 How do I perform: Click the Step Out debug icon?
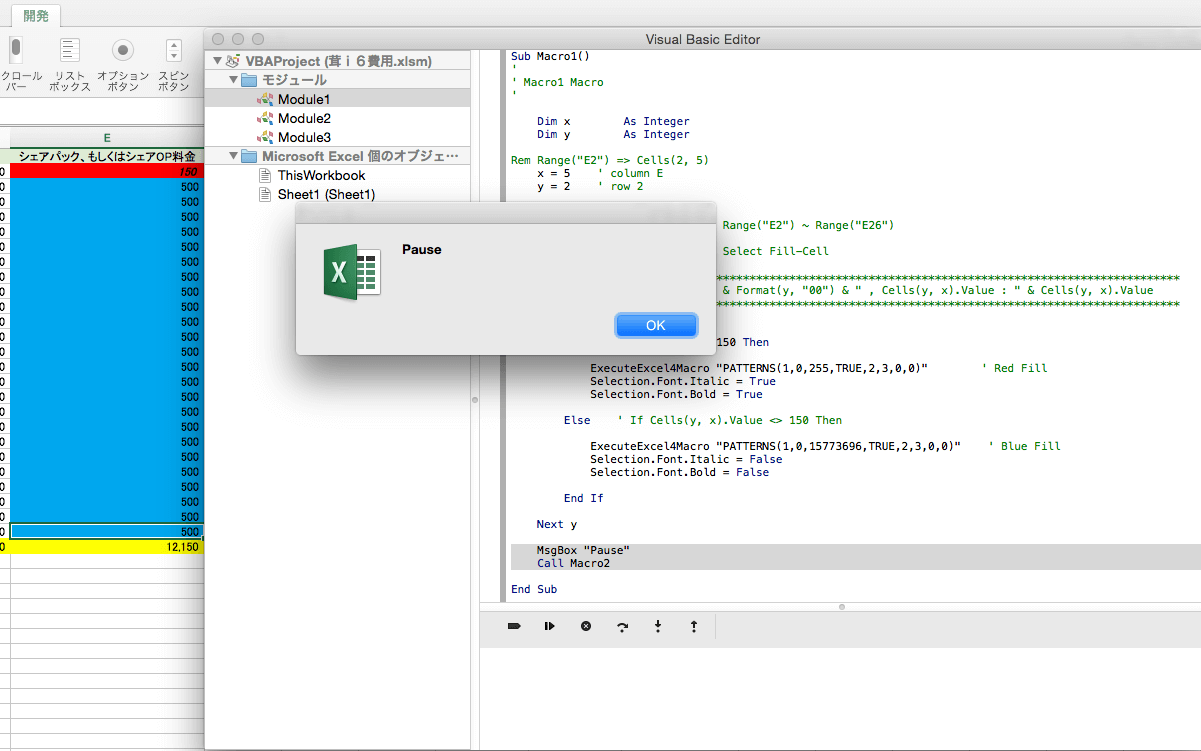coord(694,626)
